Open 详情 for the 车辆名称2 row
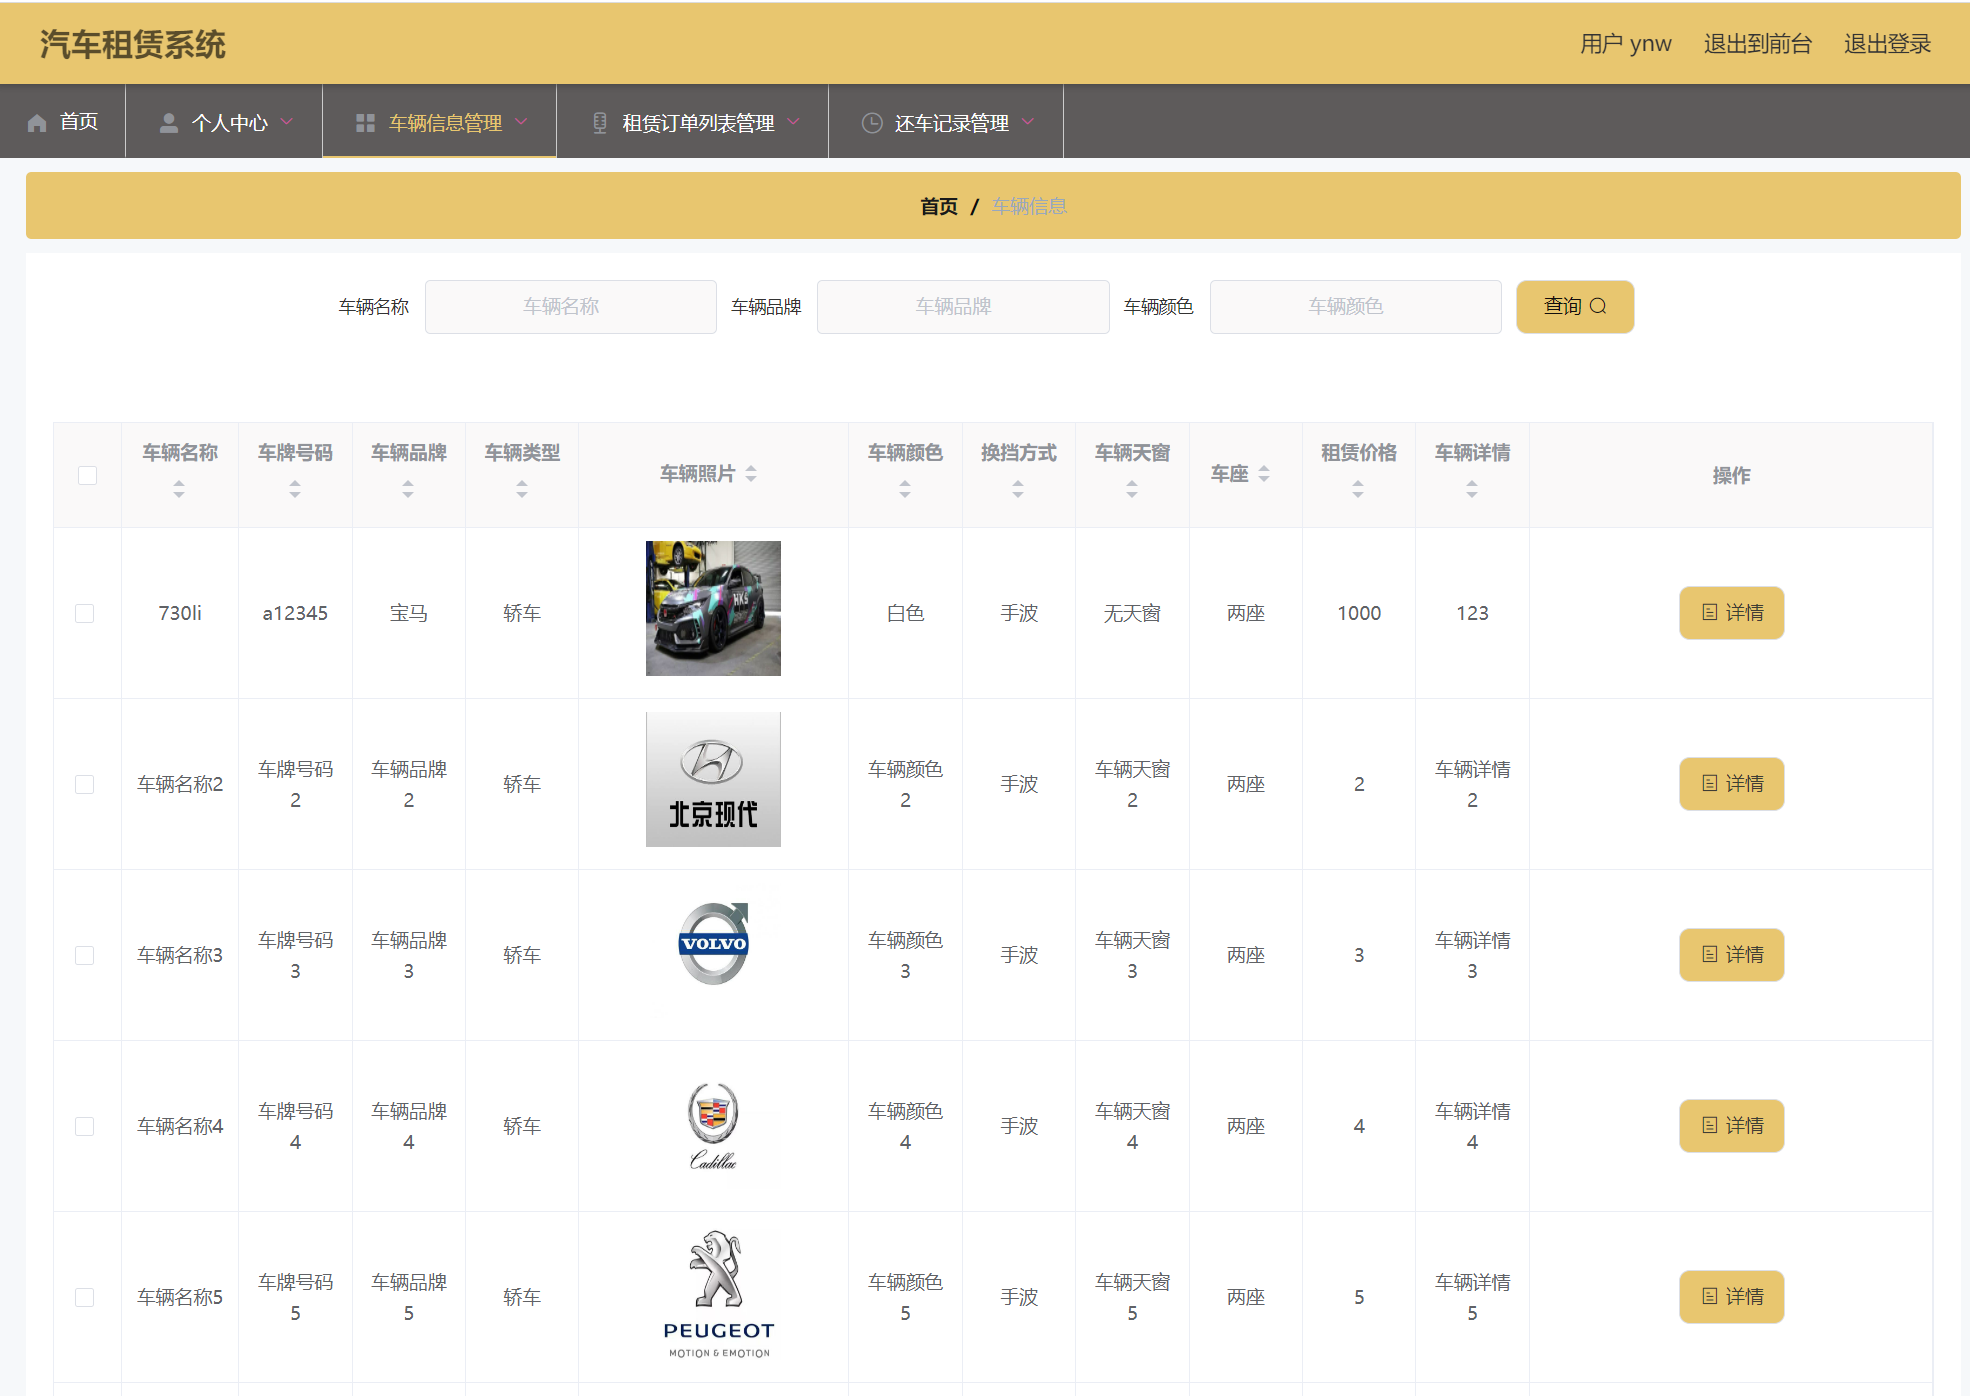The image size is (1970, 1396). tap(1731, 784)
